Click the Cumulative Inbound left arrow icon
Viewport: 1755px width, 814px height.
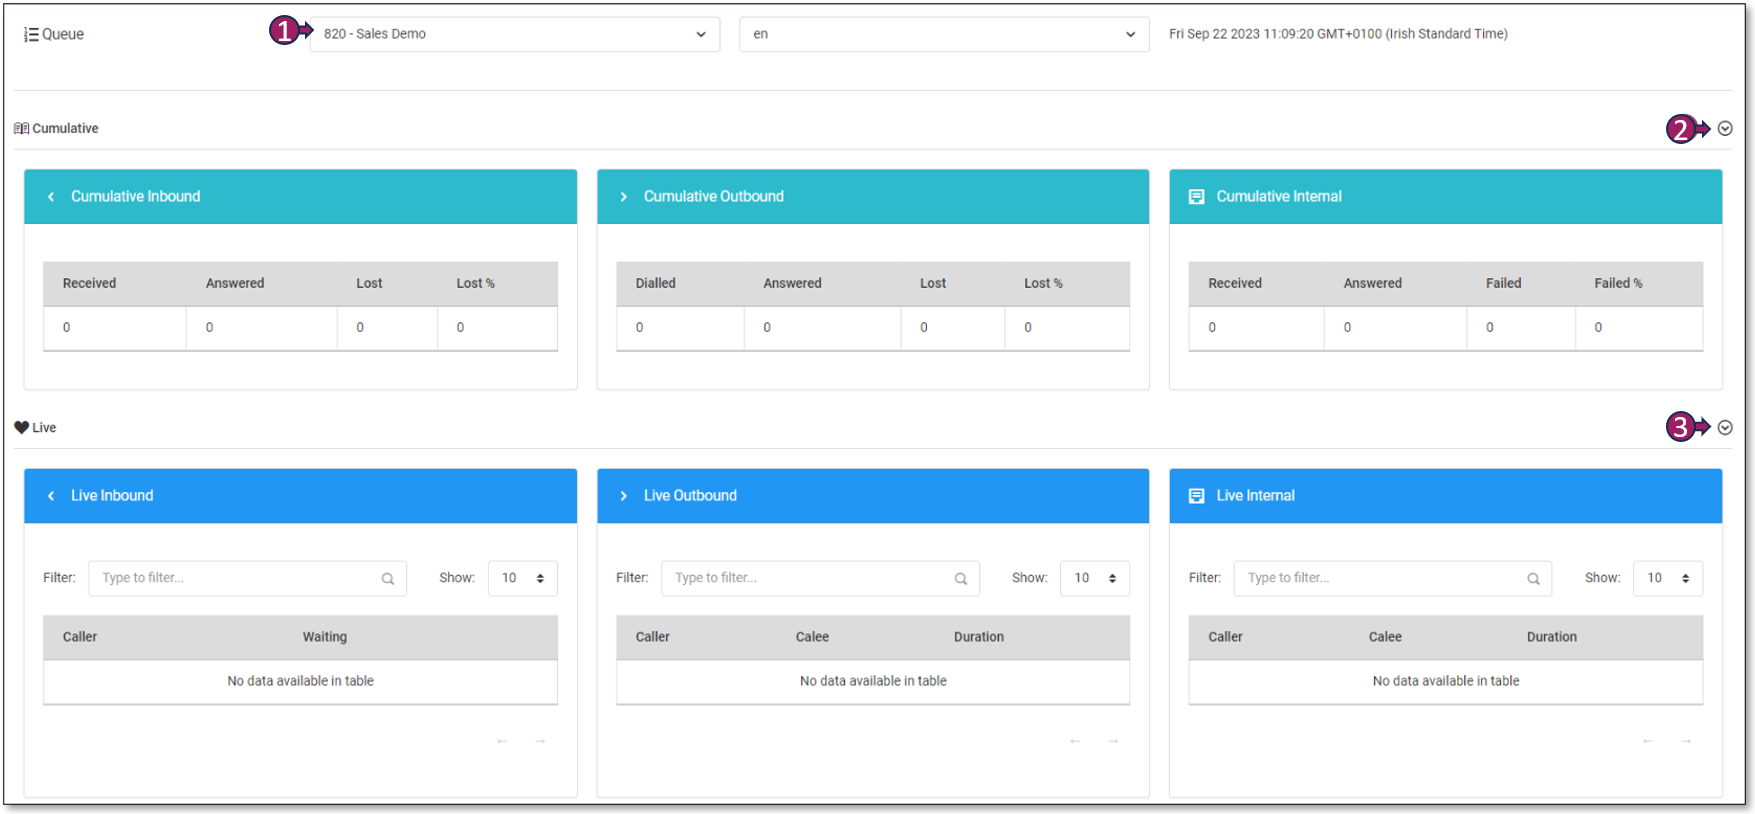pos(51,197)
